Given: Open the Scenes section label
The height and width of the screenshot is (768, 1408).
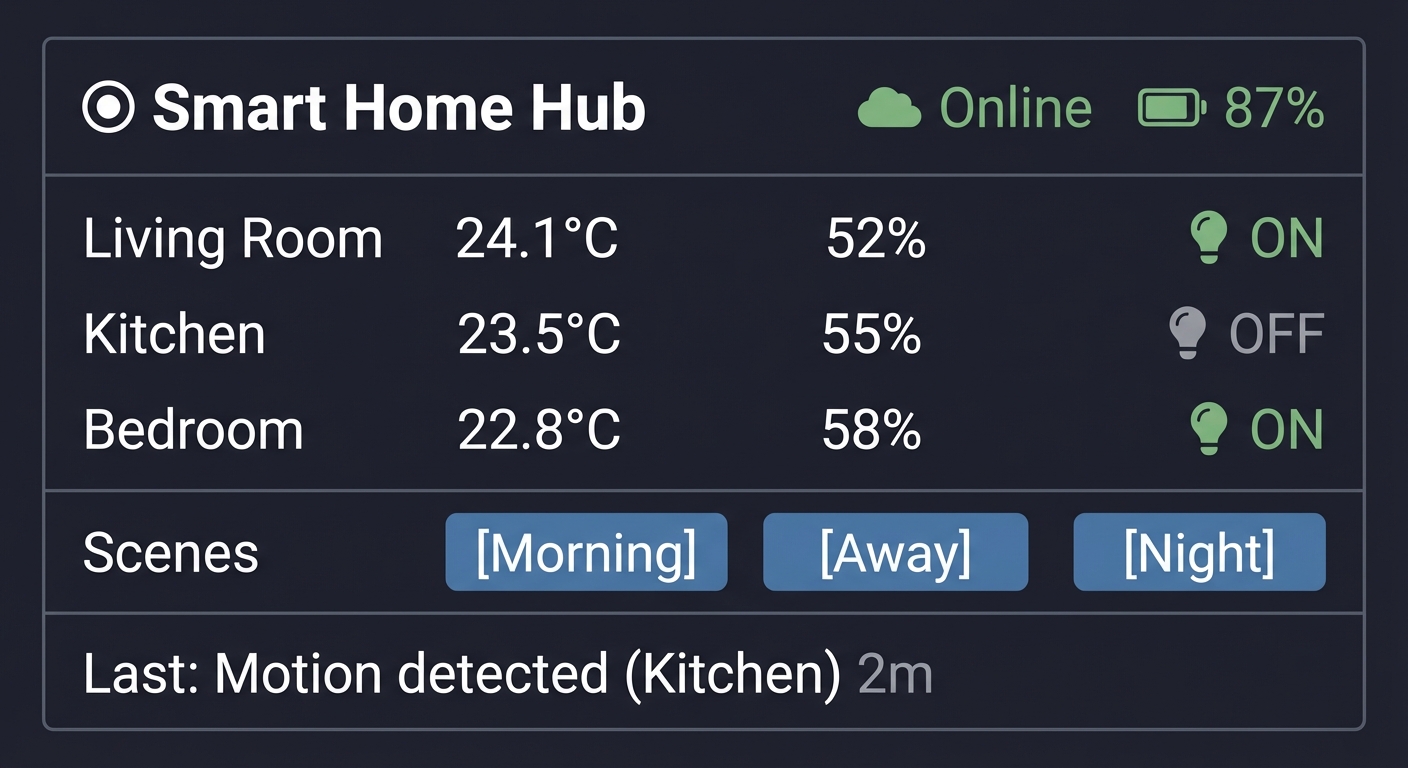Looking at the screenshot, I should point(170,551).
